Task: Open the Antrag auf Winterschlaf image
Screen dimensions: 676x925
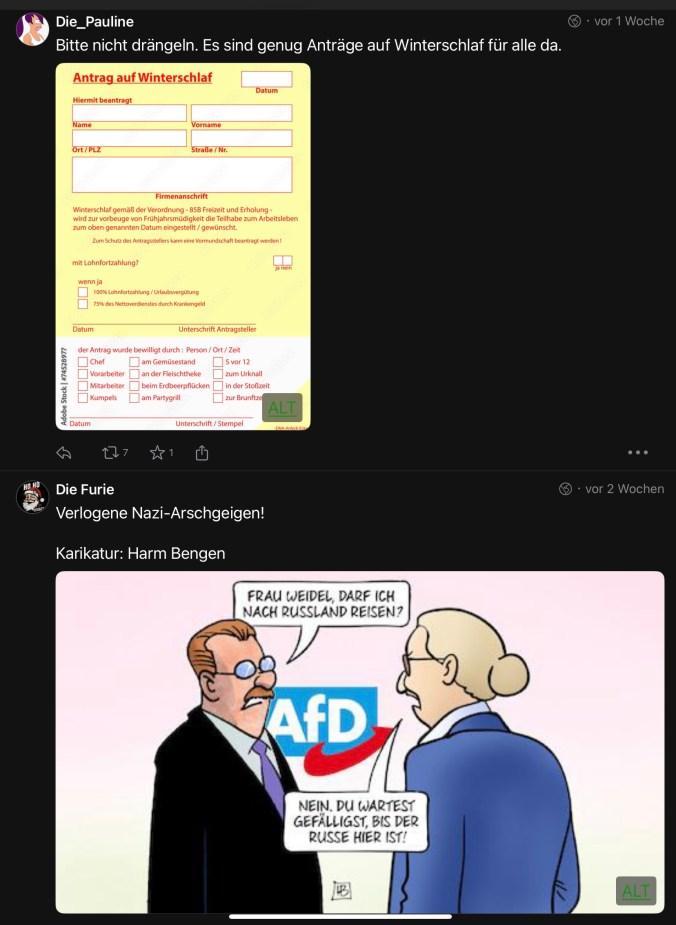Action: click(183, 247)
